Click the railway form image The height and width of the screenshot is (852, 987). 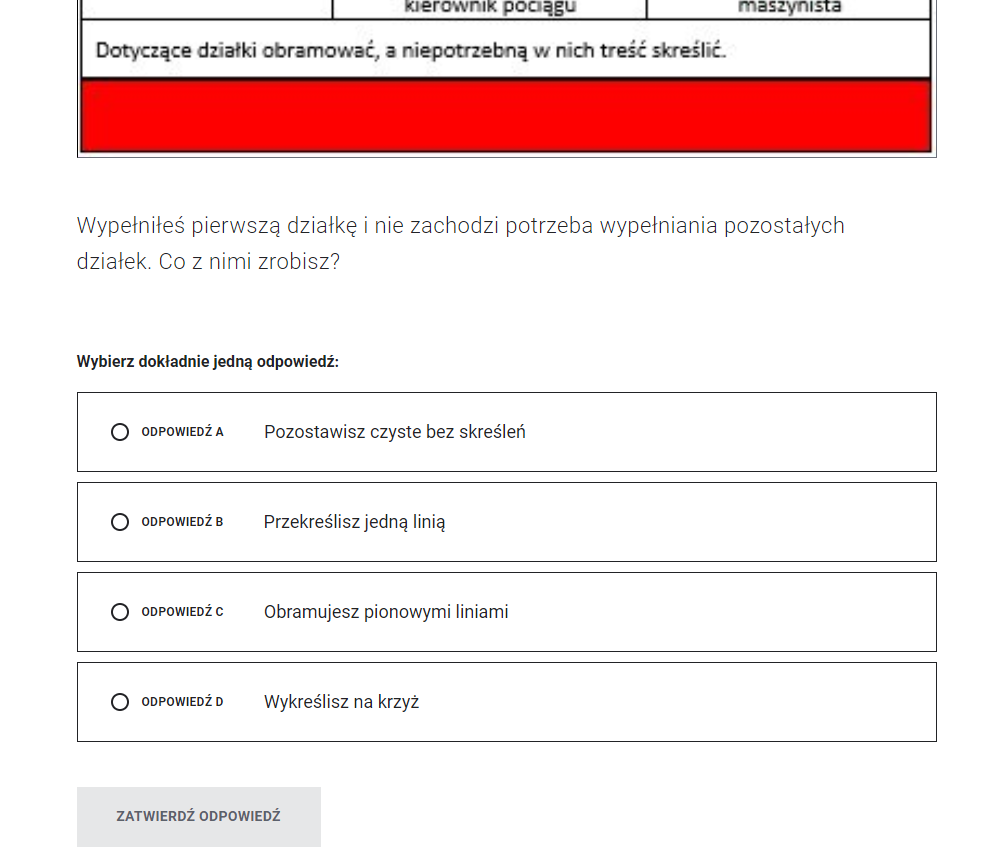tap(507, 78)
